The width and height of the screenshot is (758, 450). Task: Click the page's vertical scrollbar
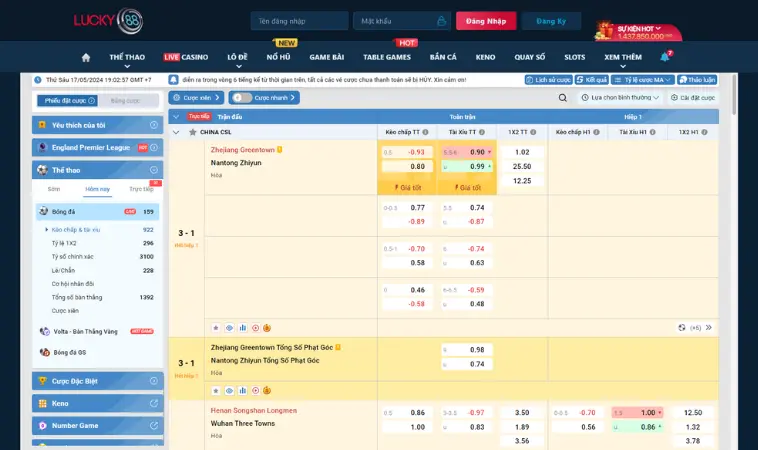[x=738, y=200]
